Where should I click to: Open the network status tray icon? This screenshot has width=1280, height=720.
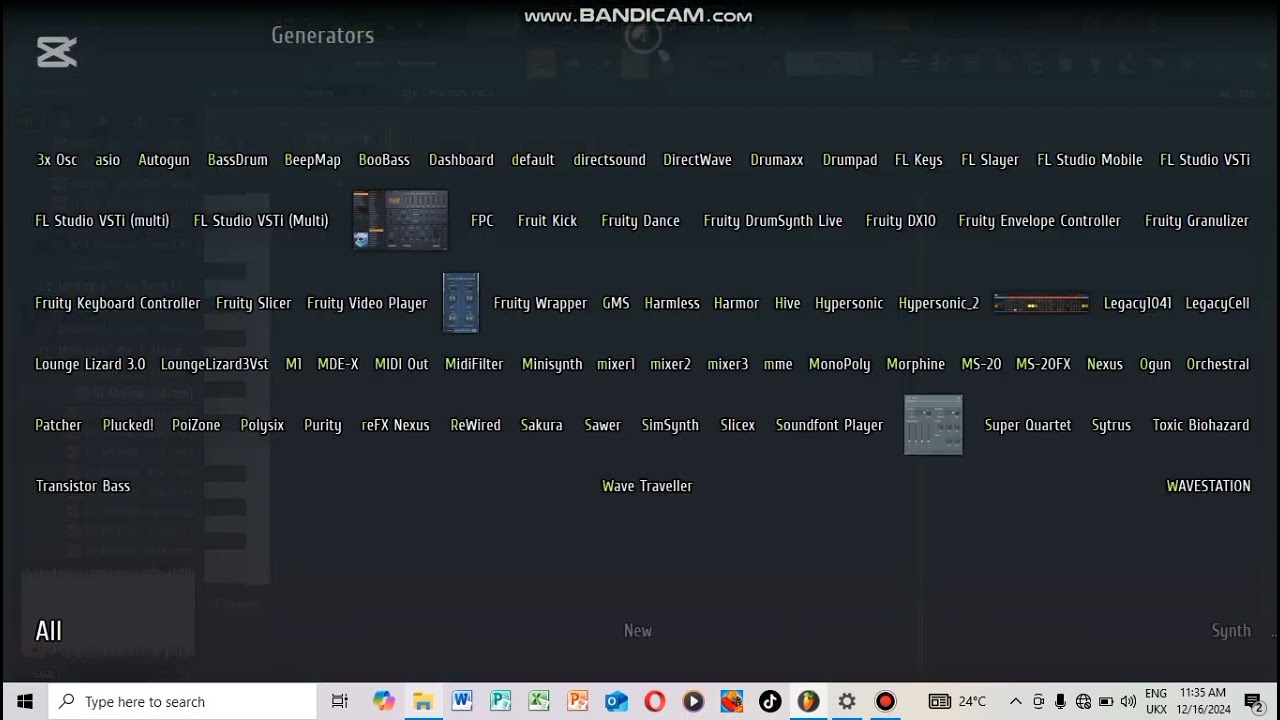[x=1083, y=701]
